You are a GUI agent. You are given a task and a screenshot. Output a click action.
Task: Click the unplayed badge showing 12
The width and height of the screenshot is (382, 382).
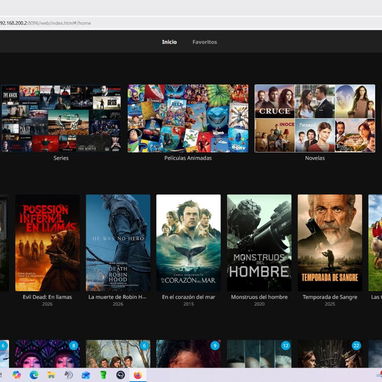click(285, 346)
